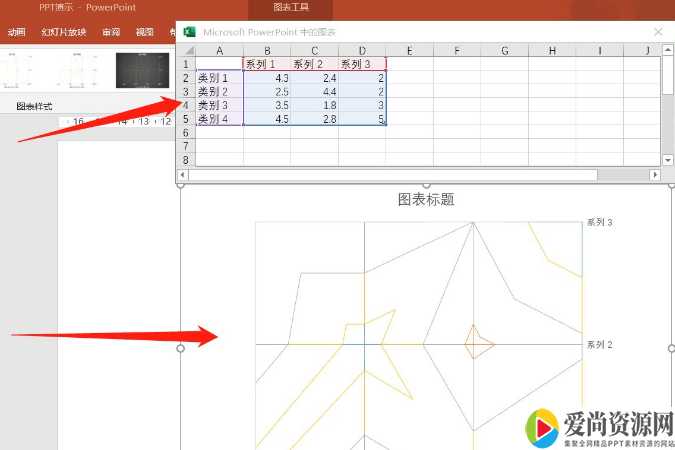The width and height of the screenshot is (675, 450).
Task: Click the select-all corner of the spreadsheet
Action: coord(187,50)
